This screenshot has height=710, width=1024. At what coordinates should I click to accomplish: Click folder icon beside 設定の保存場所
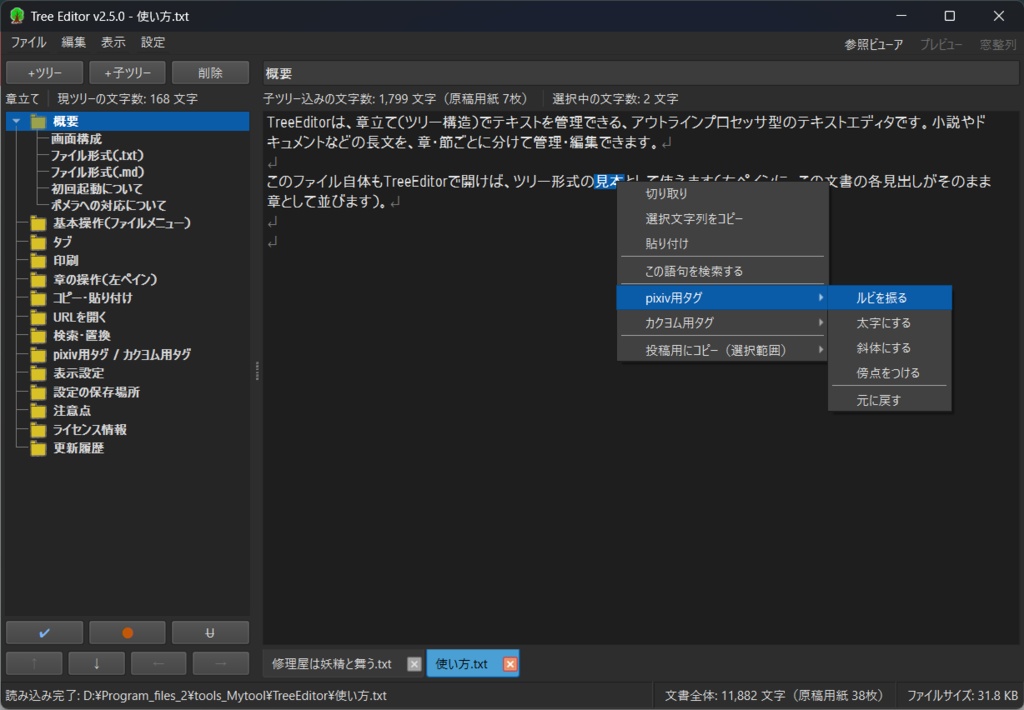click(x=39, y=393)
